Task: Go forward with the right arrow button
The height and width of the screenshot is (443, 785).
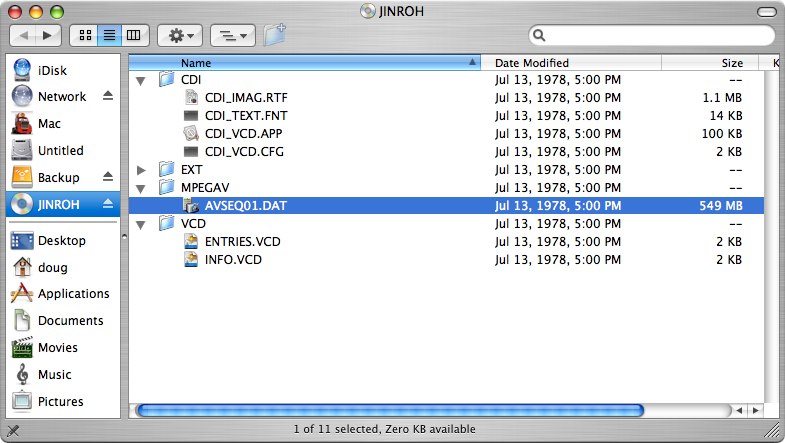Action: [48, 36]
